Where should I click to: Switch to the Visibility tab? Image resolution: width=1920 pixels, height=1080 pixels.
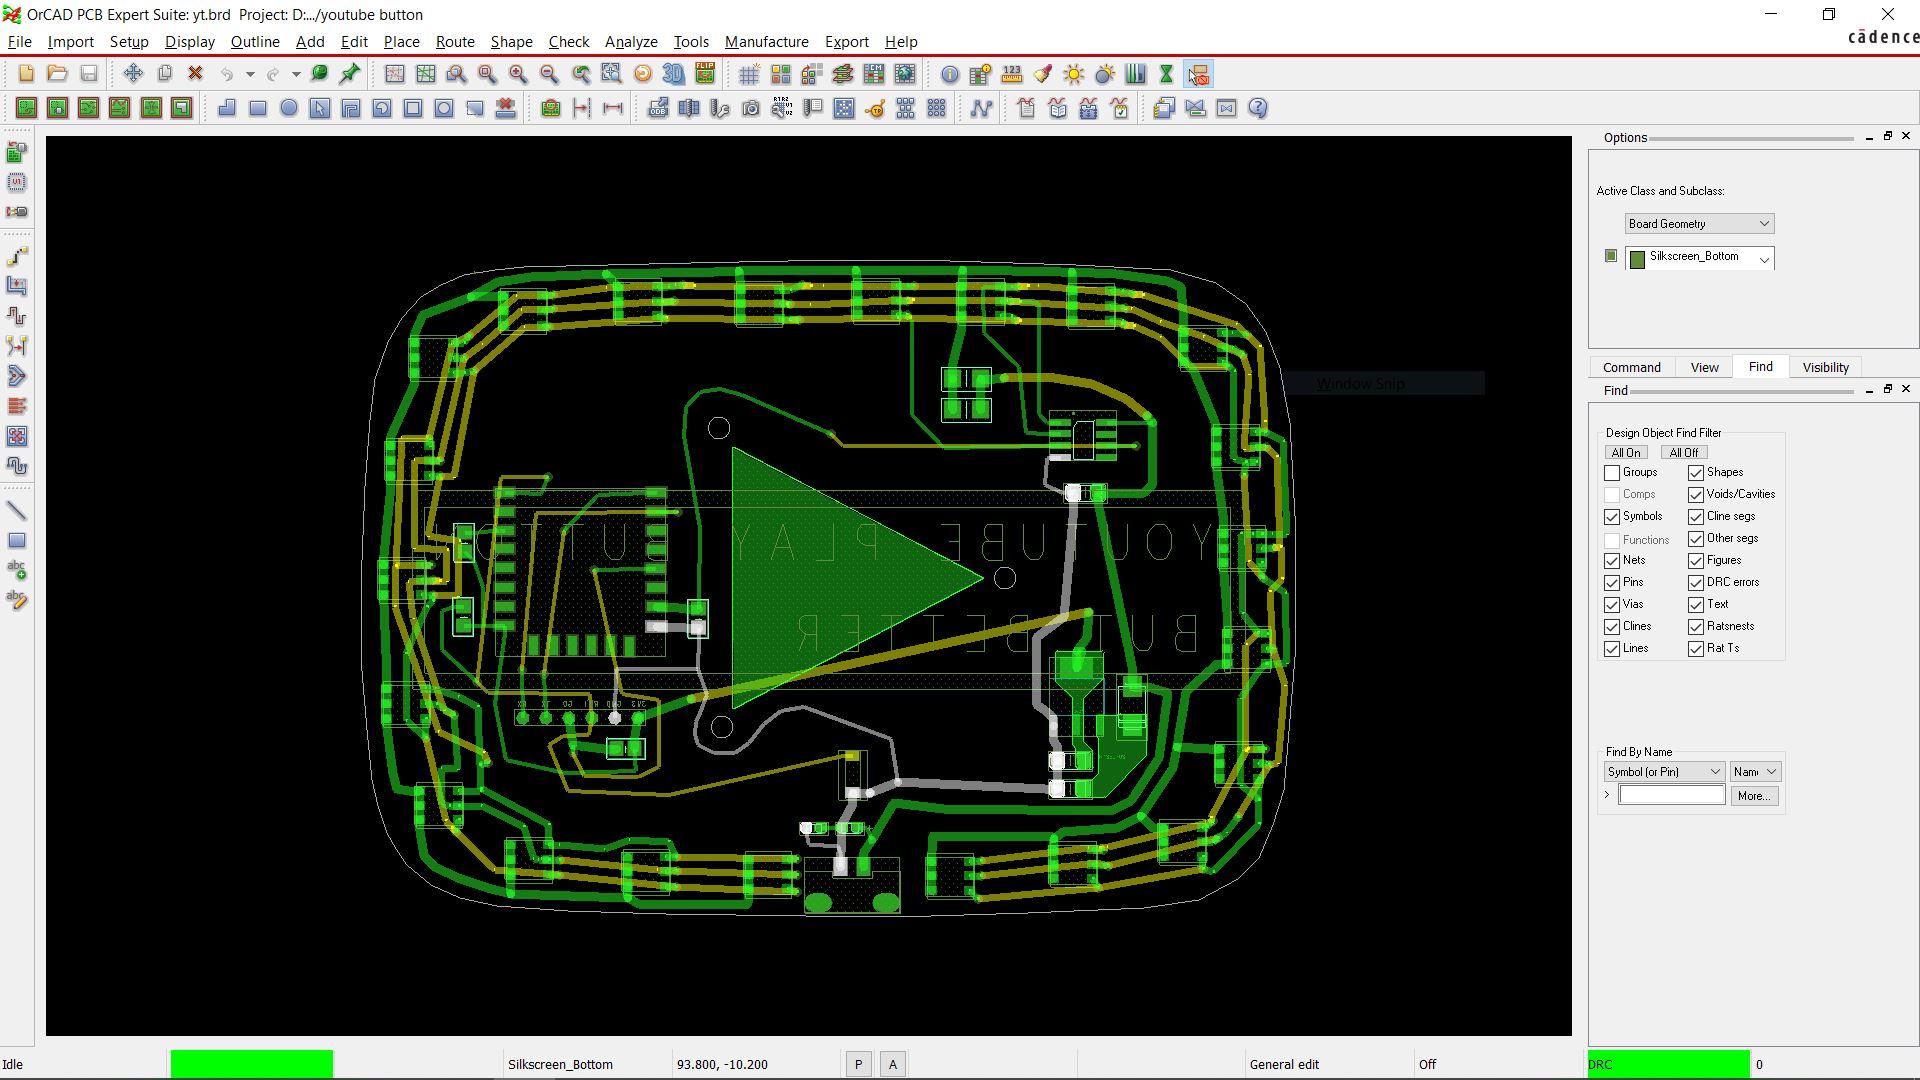(1825, 368)
